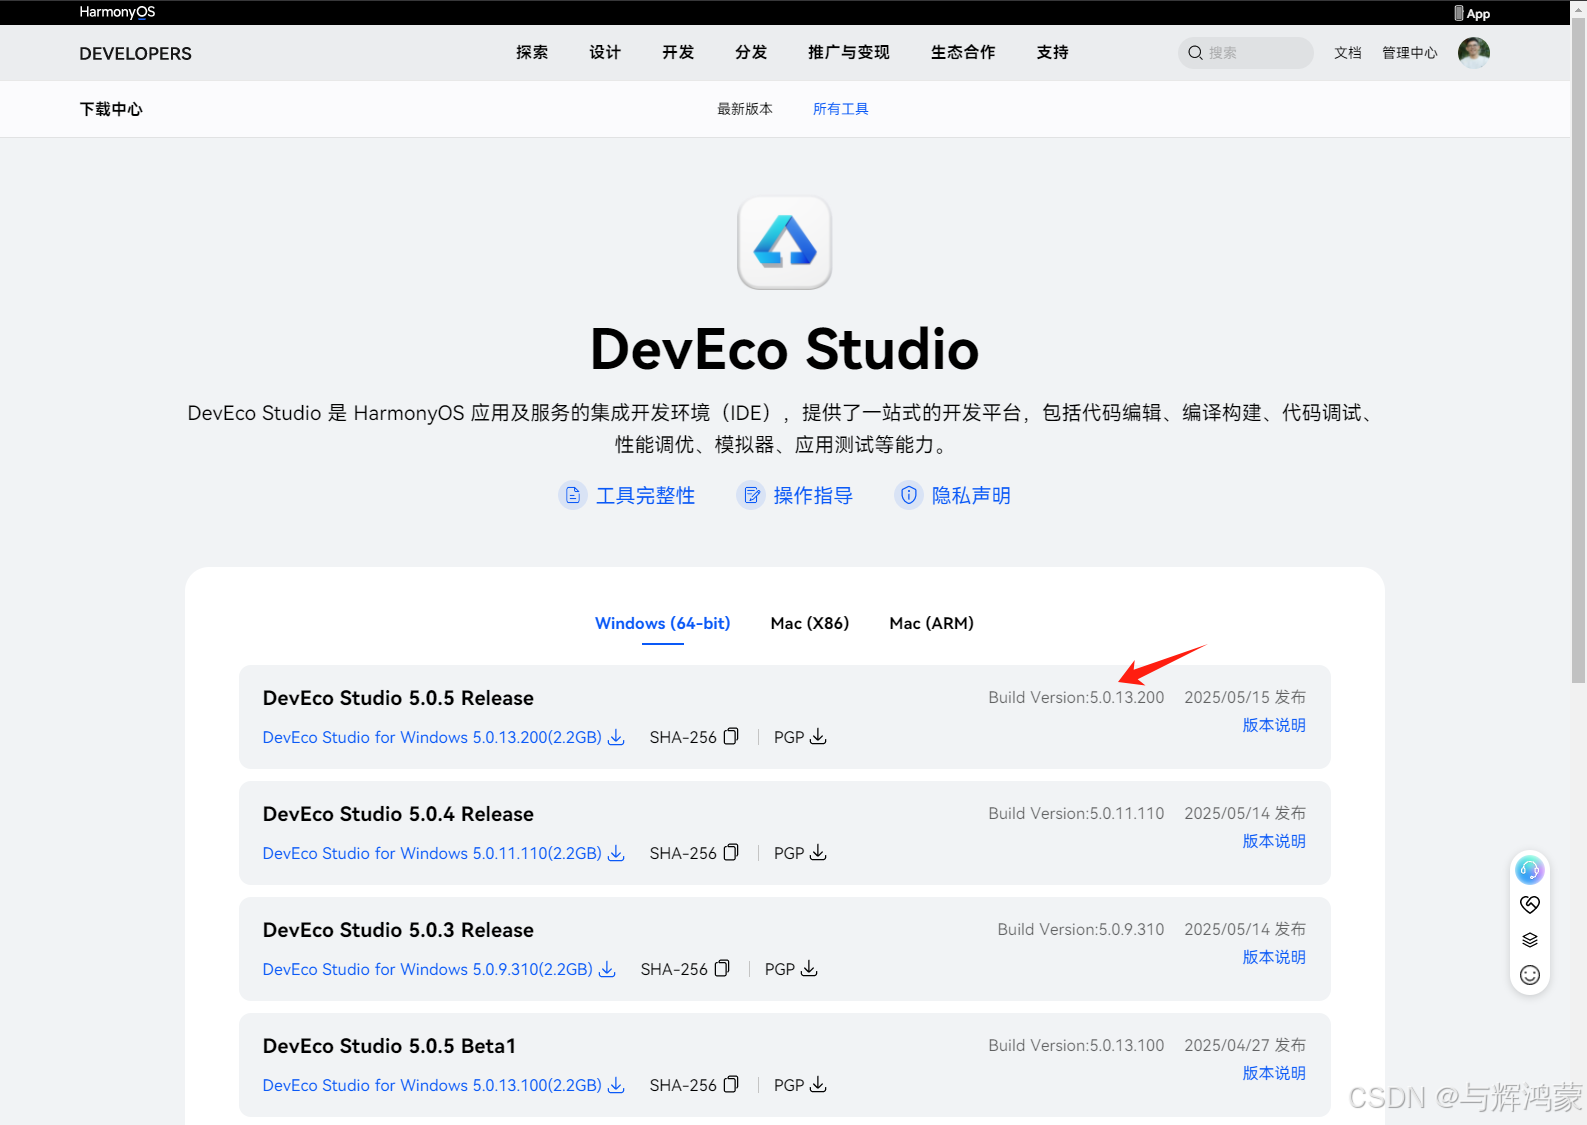Switch to Windows (64-bit) tab
The width and height of the screenshot is (1587, 1125).
663,623
